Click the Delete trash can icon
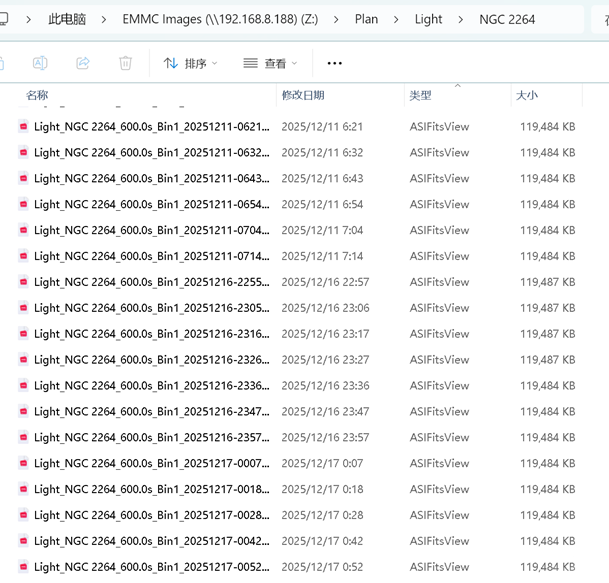This screenshot has width=609, height=583. (125, 63)
